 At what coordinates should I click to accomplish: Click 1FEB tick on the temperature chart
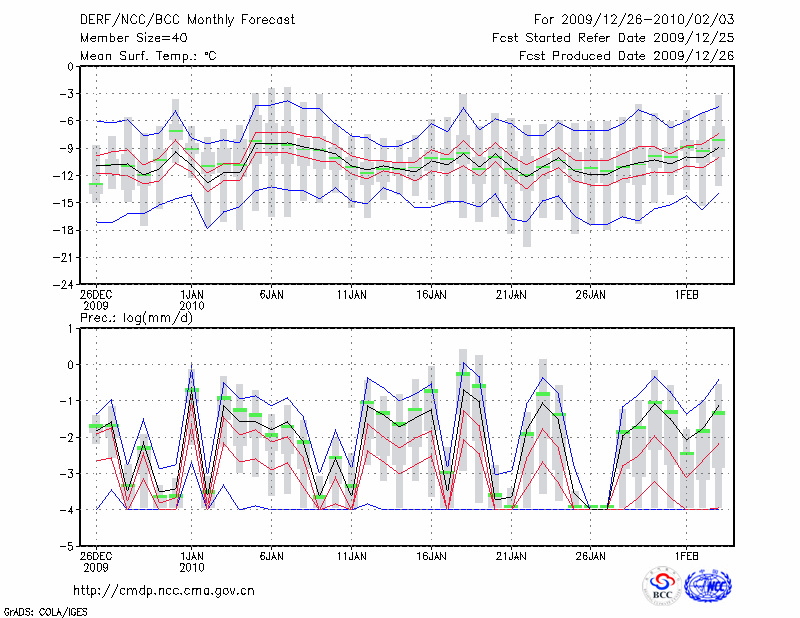tap(686, 295)
